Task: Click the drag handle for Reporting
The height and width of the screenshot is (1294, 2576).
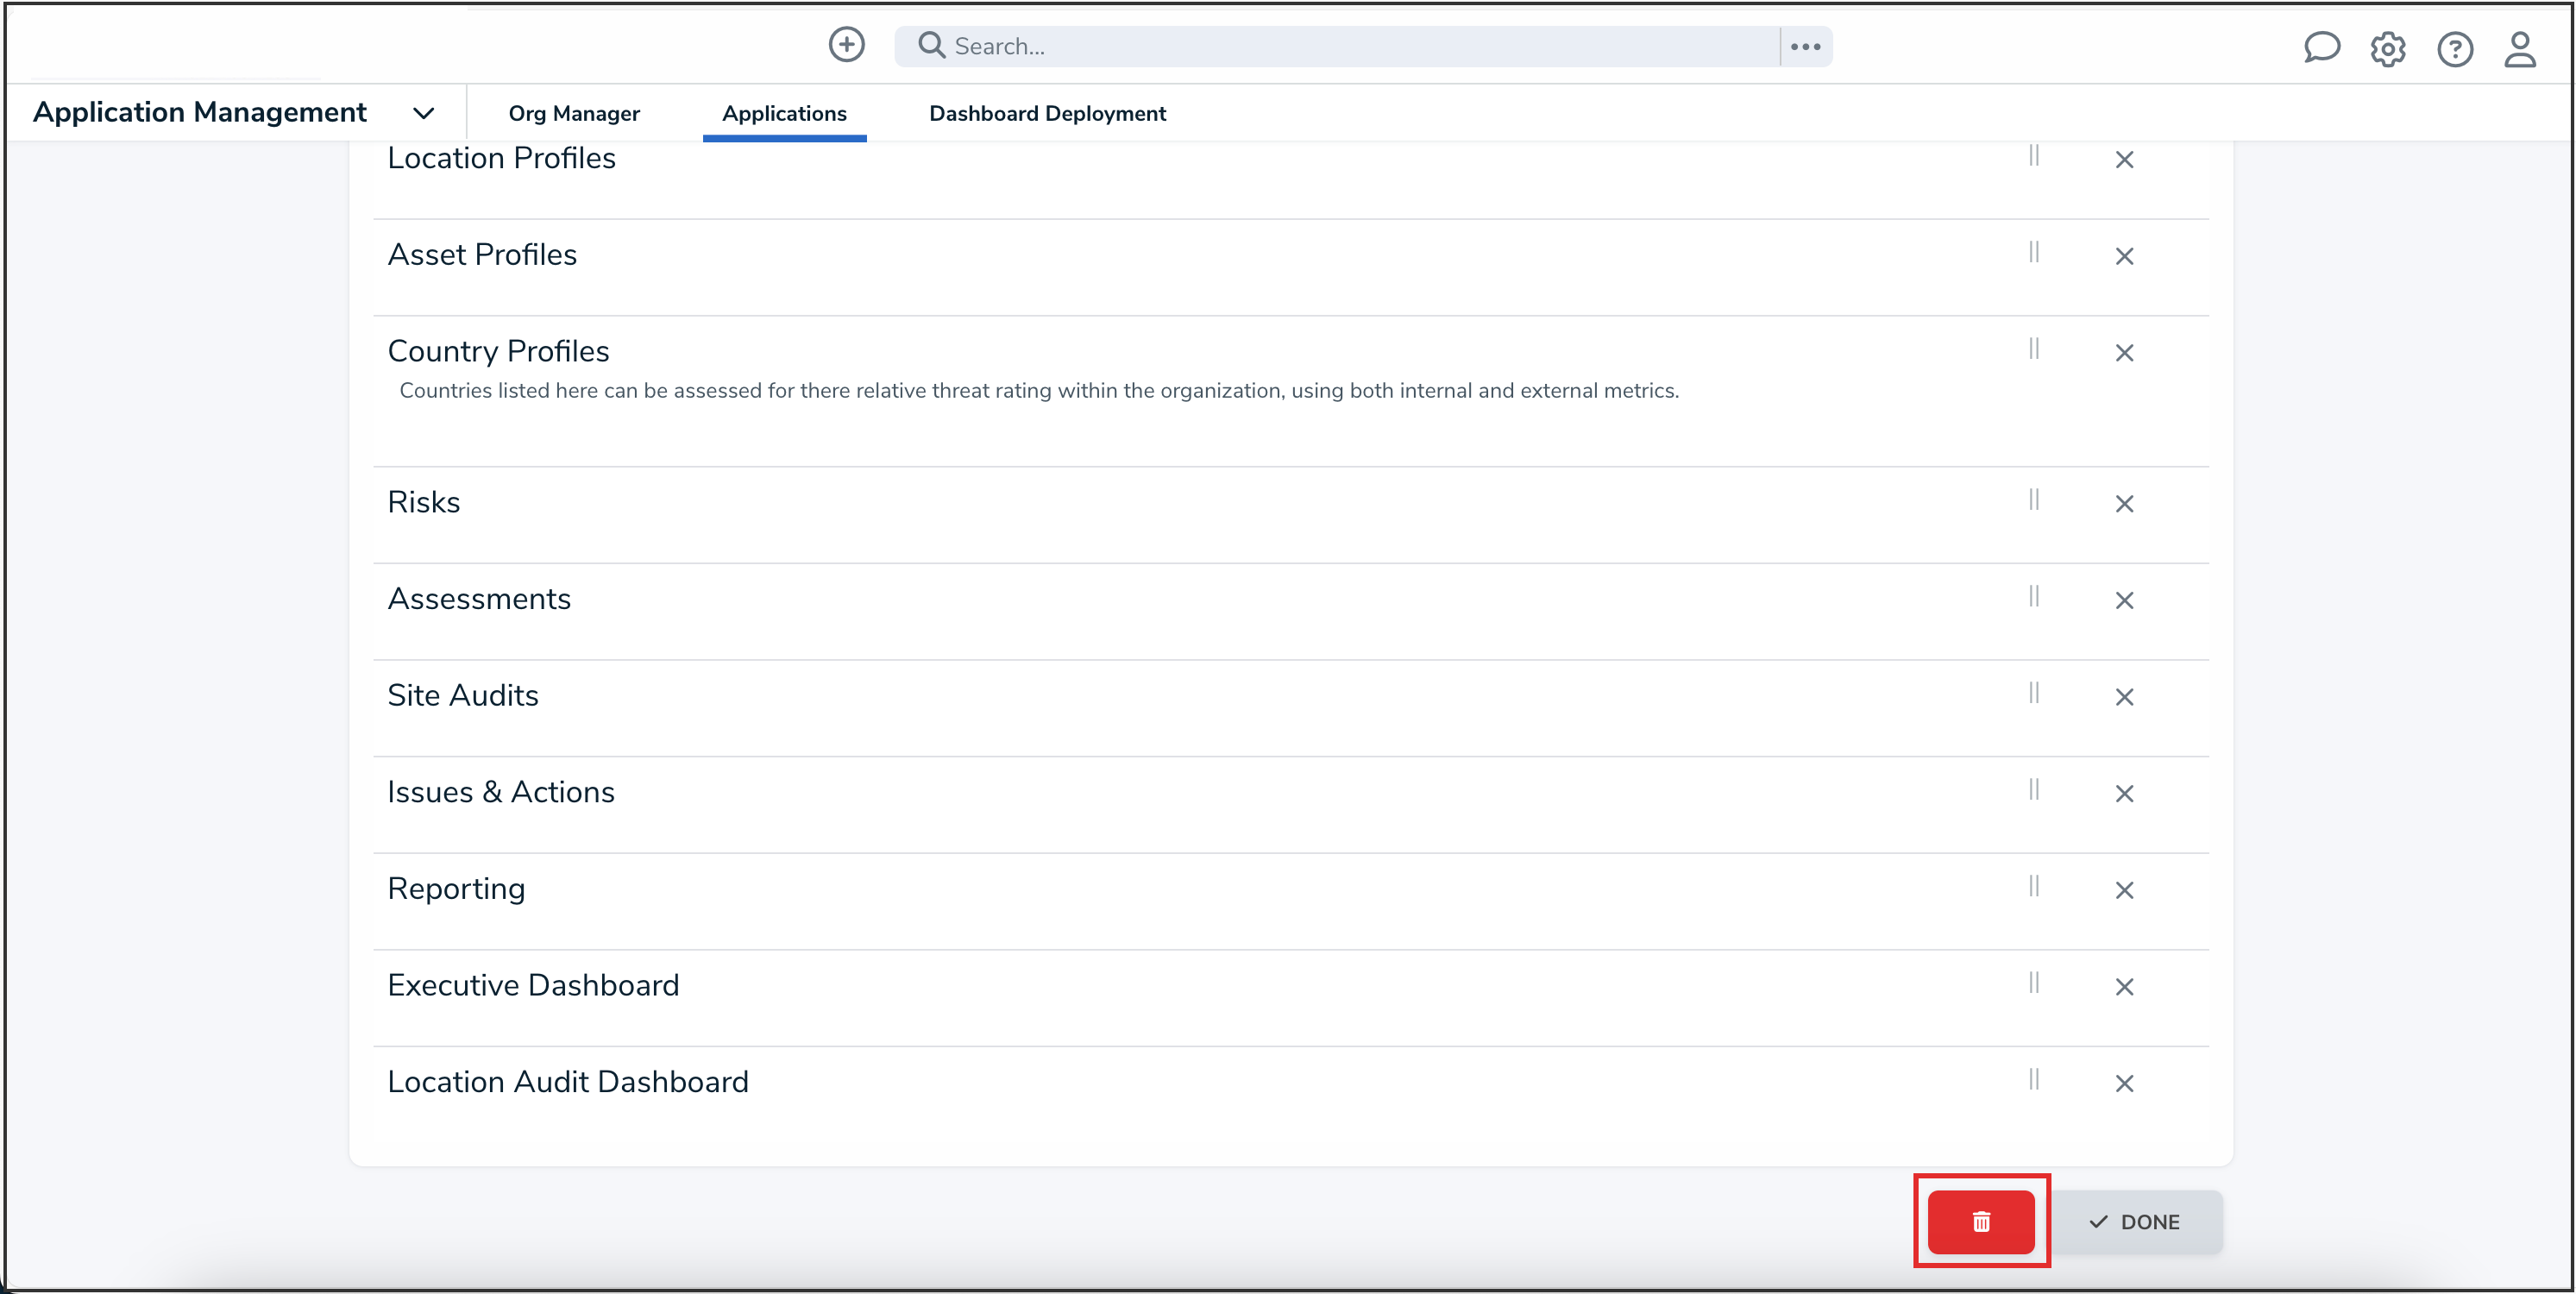Action: pos(2033,886)
